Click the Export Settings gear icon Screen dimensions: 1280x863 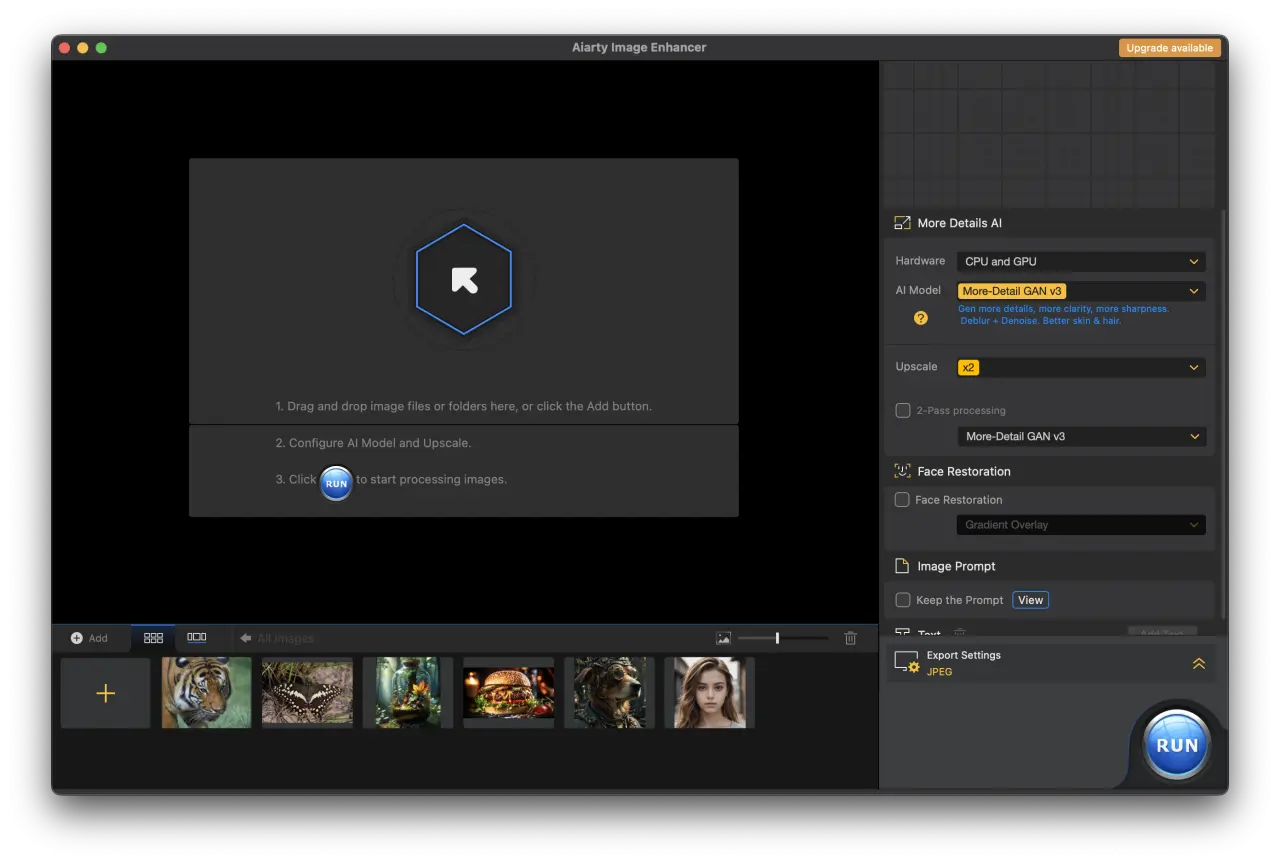pos(906,662)
